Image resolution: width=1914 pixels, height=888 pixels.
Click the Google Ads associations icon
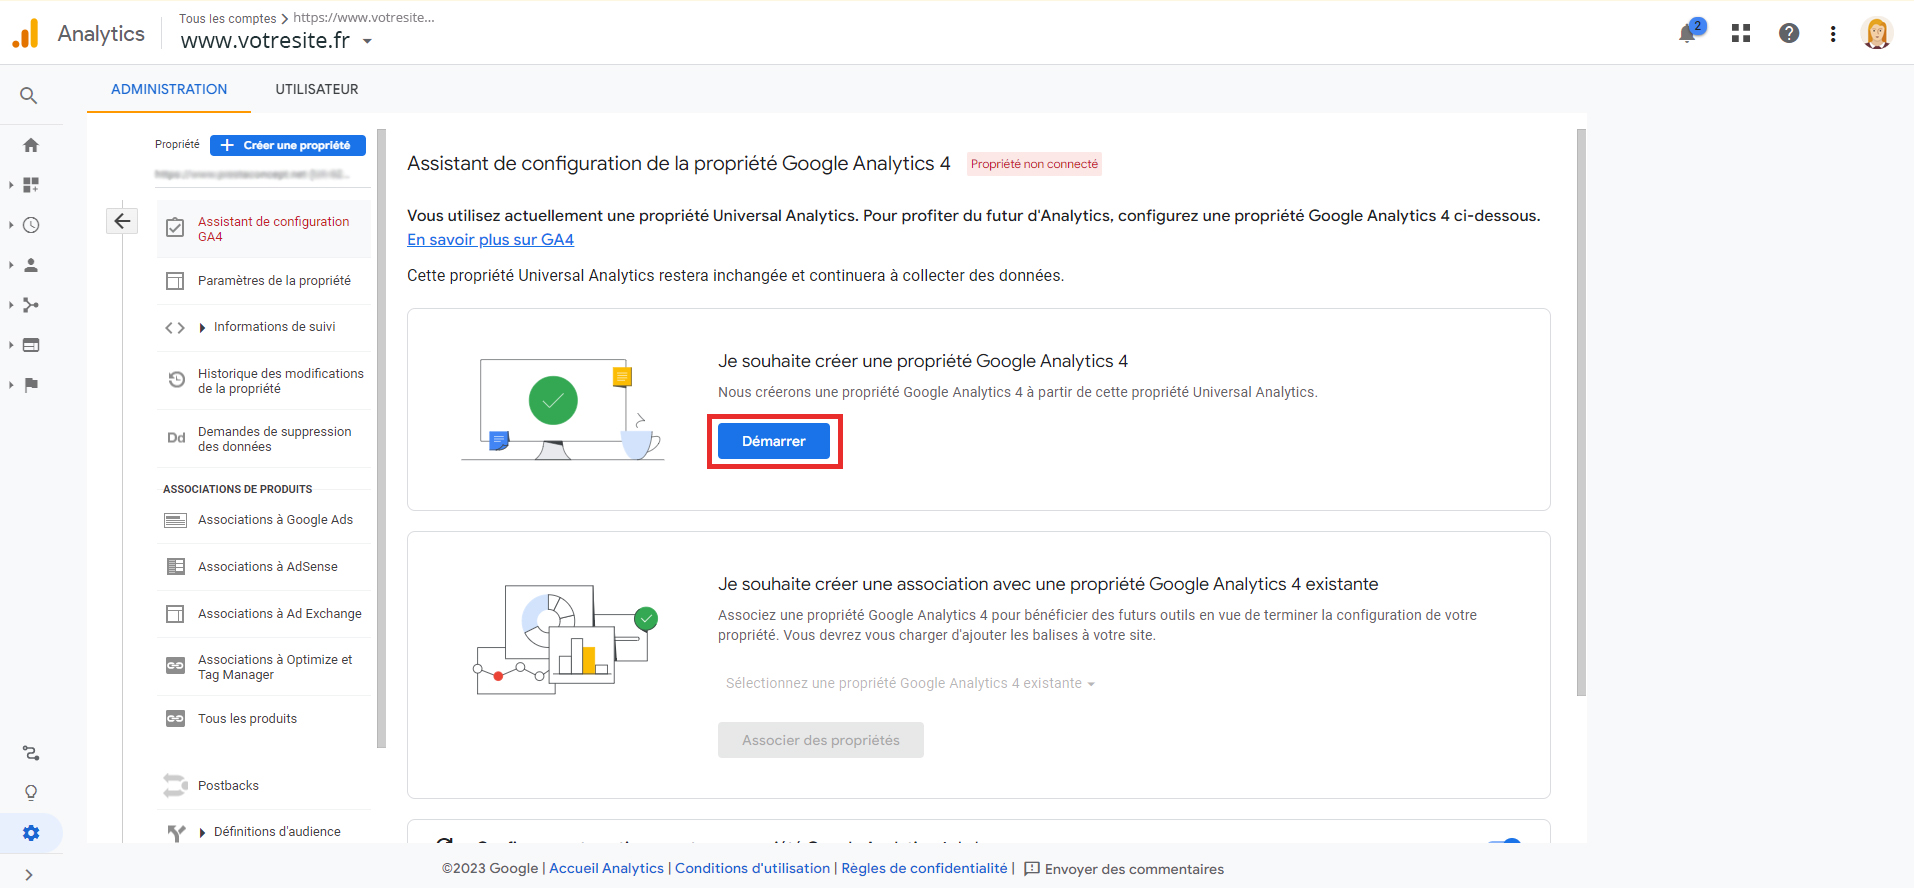tap(175, 520)
